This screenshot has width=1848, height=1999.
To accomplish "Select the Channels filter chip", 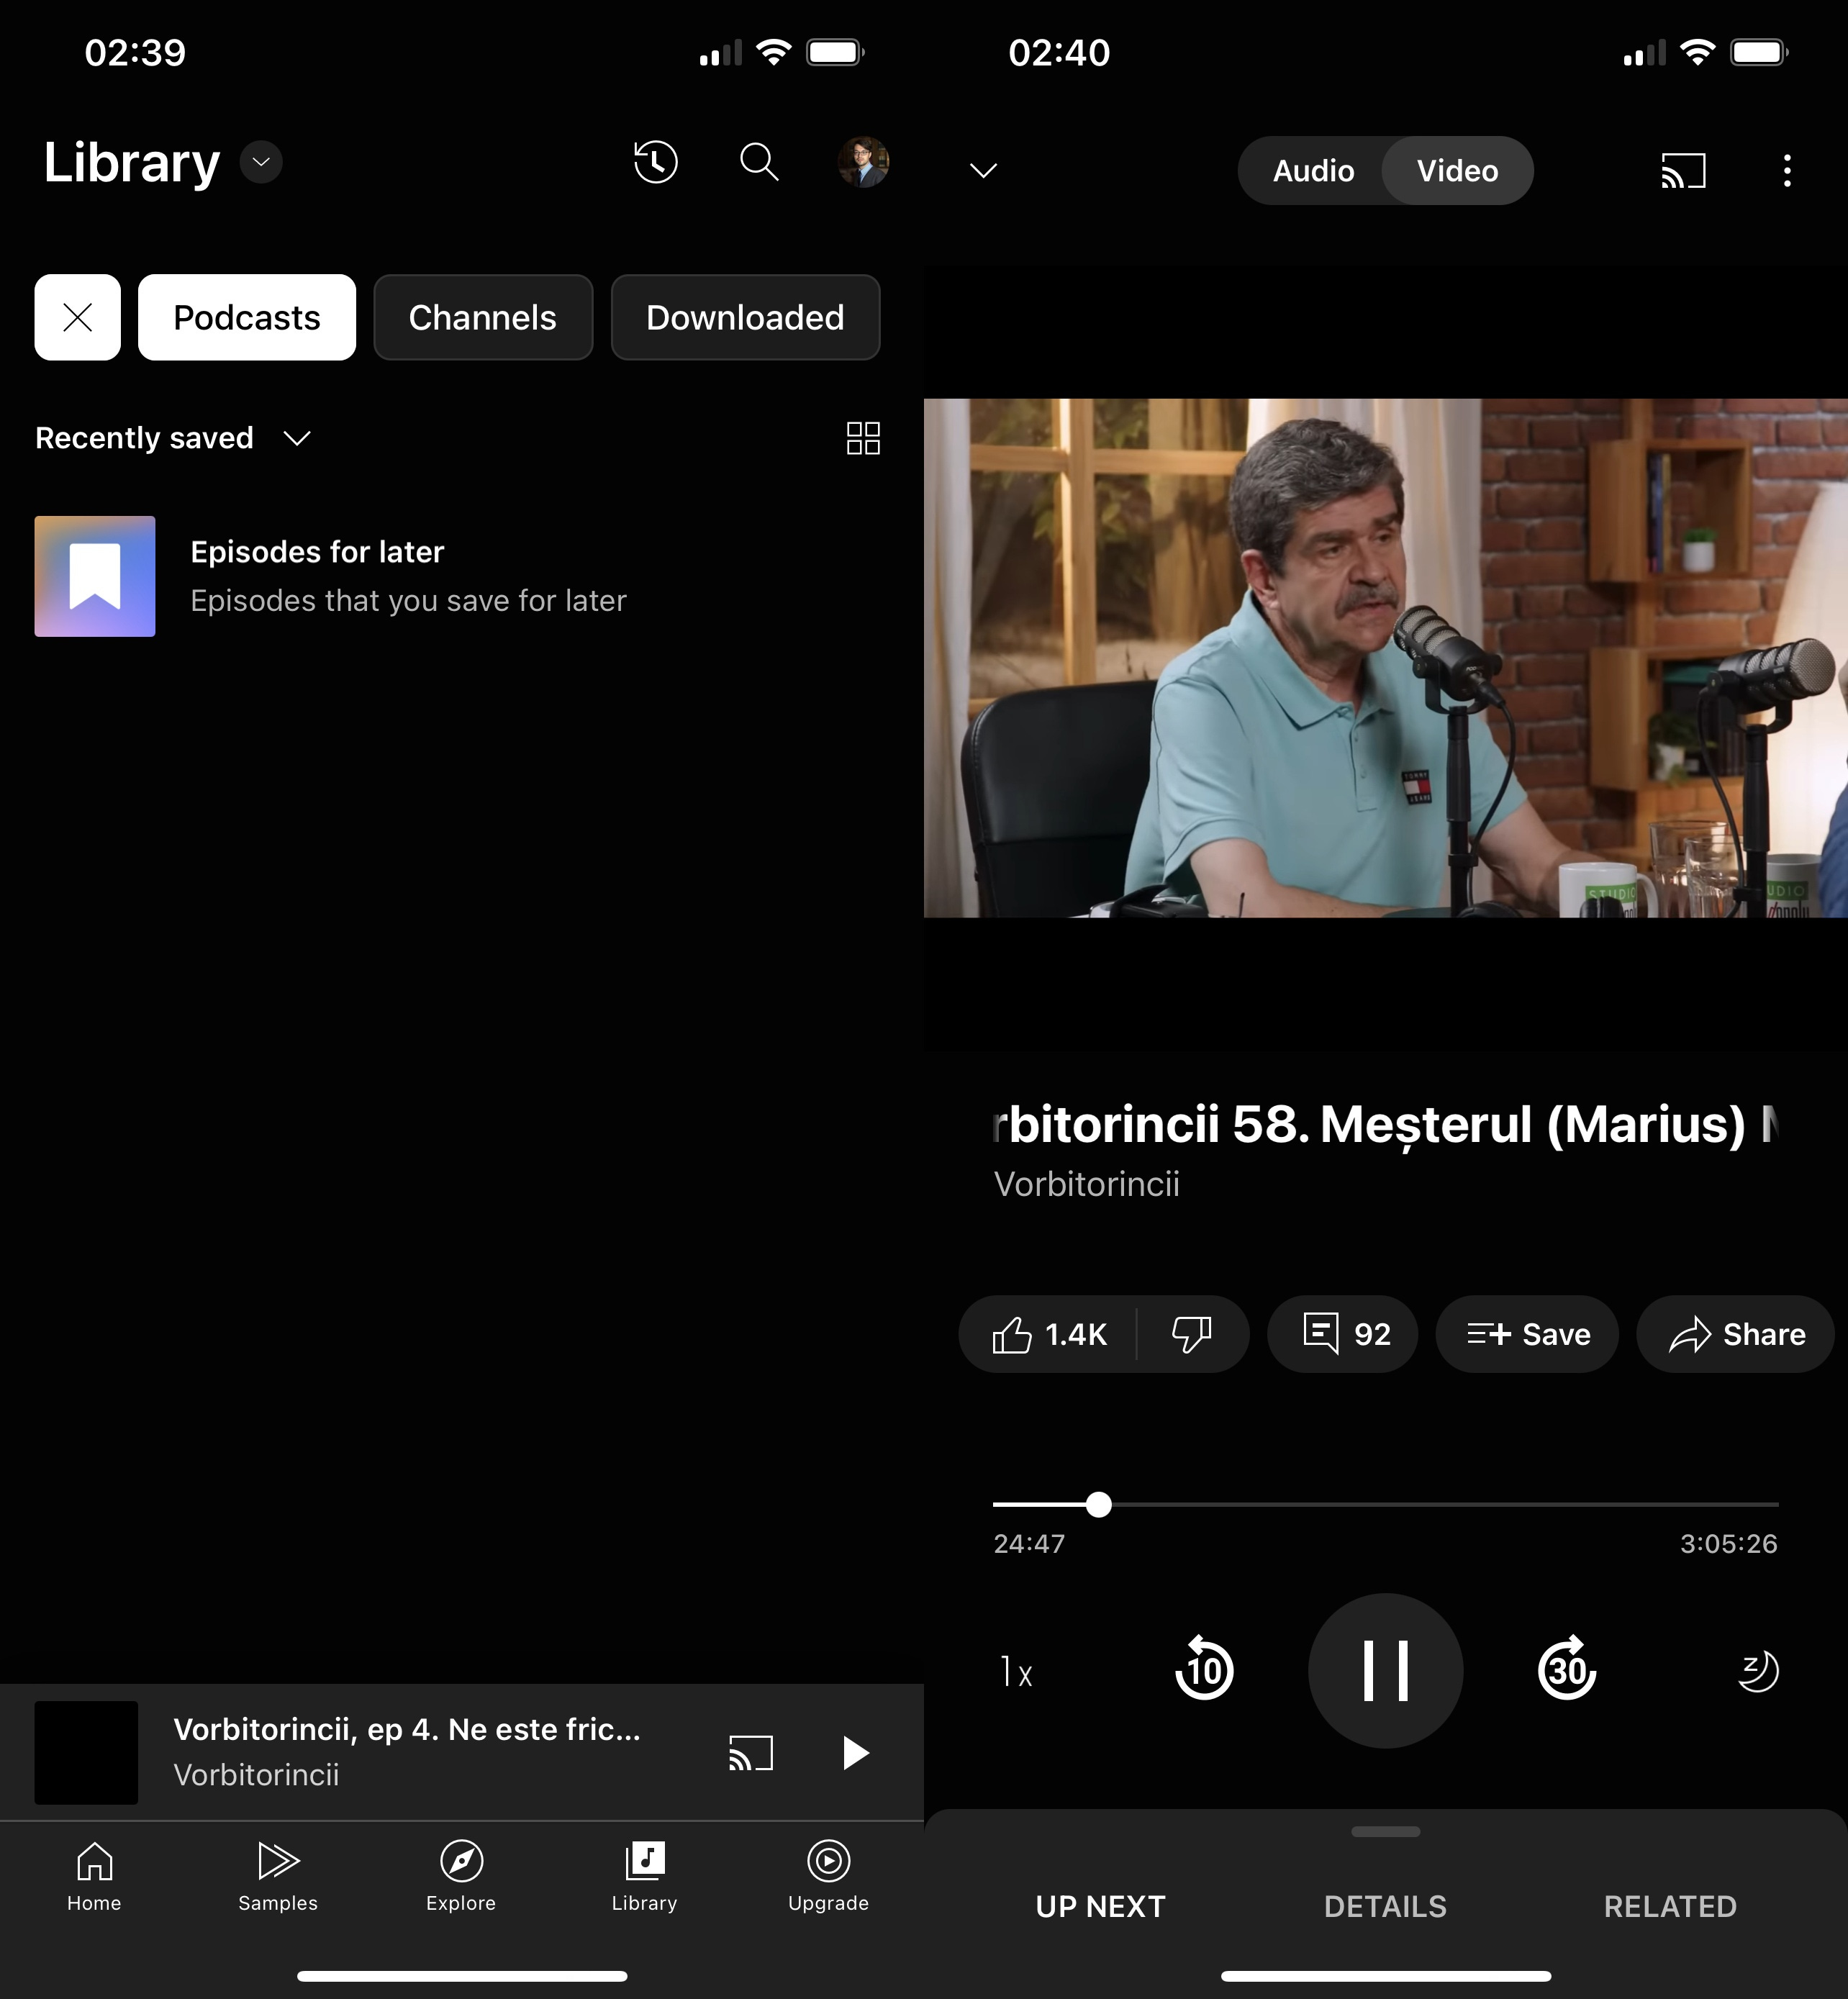I will pyautogui.click(x=483, y=317).
